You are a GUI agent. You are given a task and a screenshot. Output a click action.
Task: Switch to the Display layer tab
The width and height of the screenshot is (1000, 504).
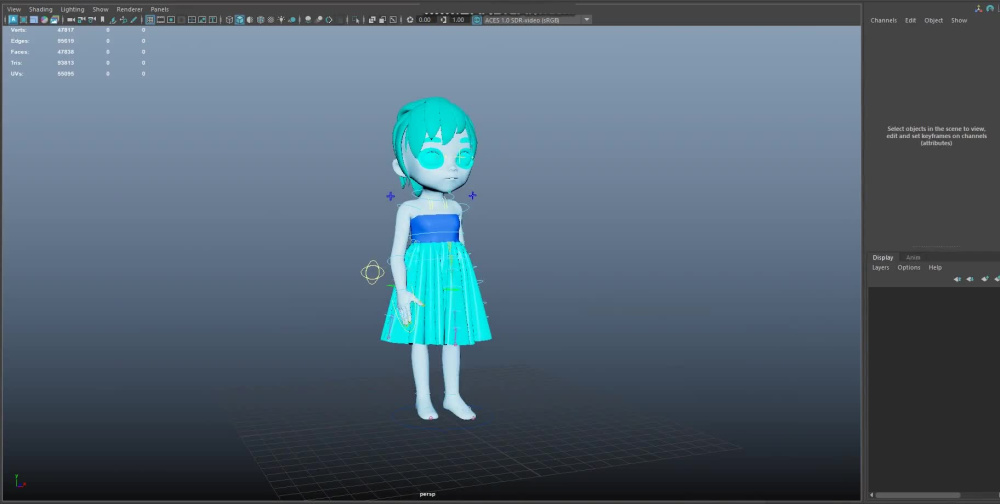pos(883,257)
